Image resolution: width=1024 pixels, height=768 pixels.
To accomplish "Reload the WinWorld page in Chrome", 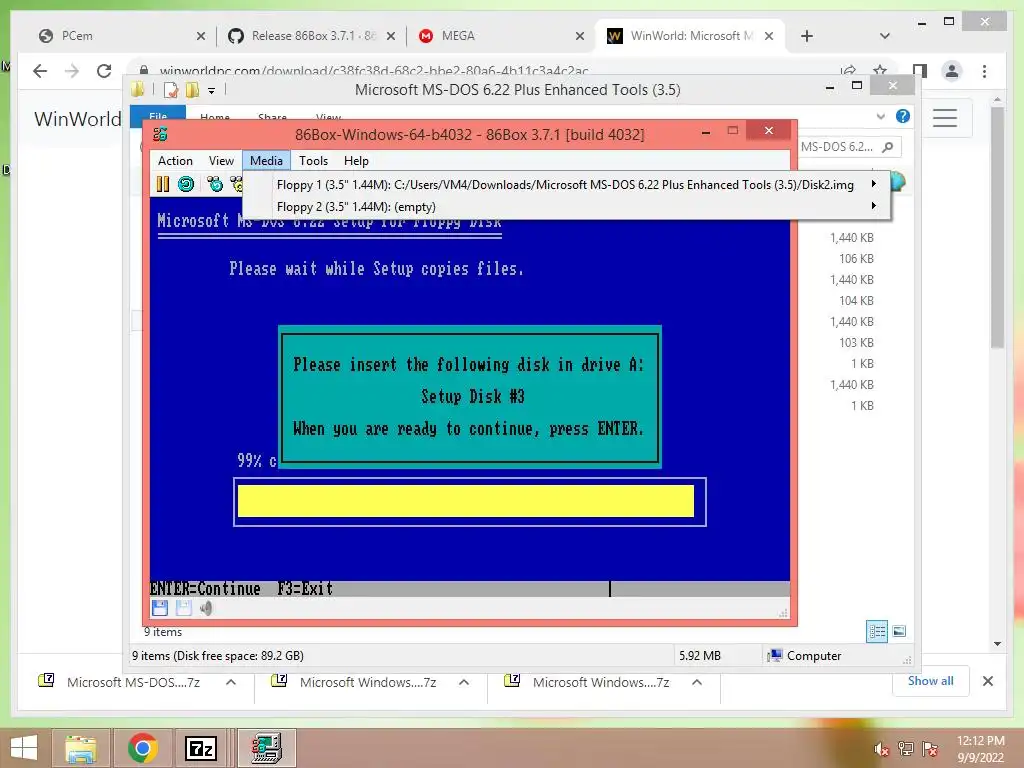I will click(x=104, y=71).
